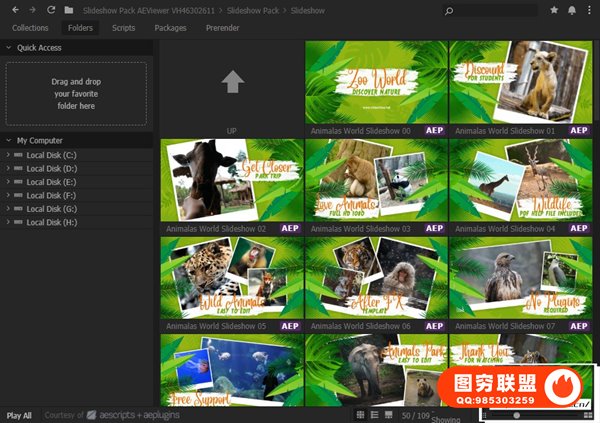Switch to list view layout icon

[x=374, y=414]
